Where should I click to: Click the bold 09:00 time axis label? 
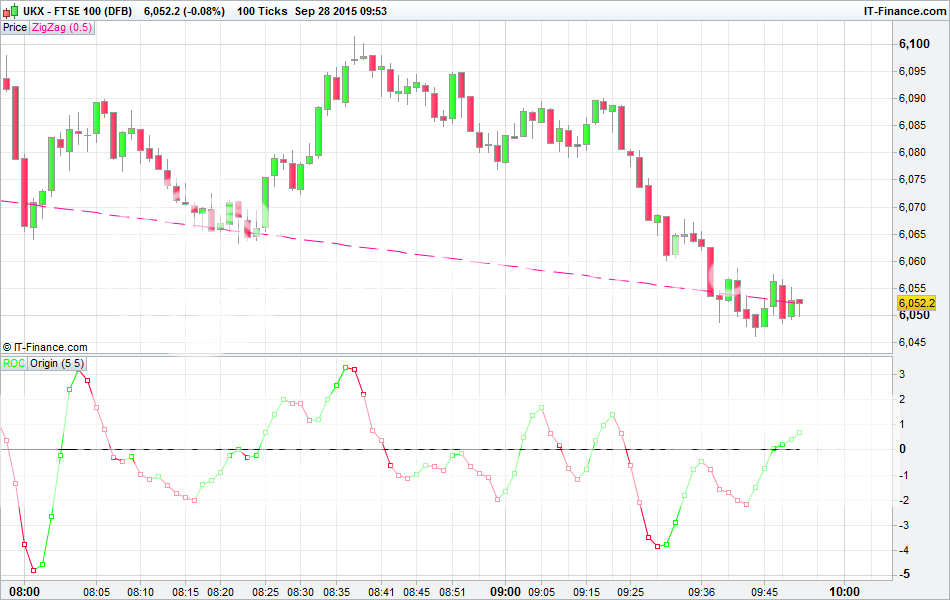504,591
